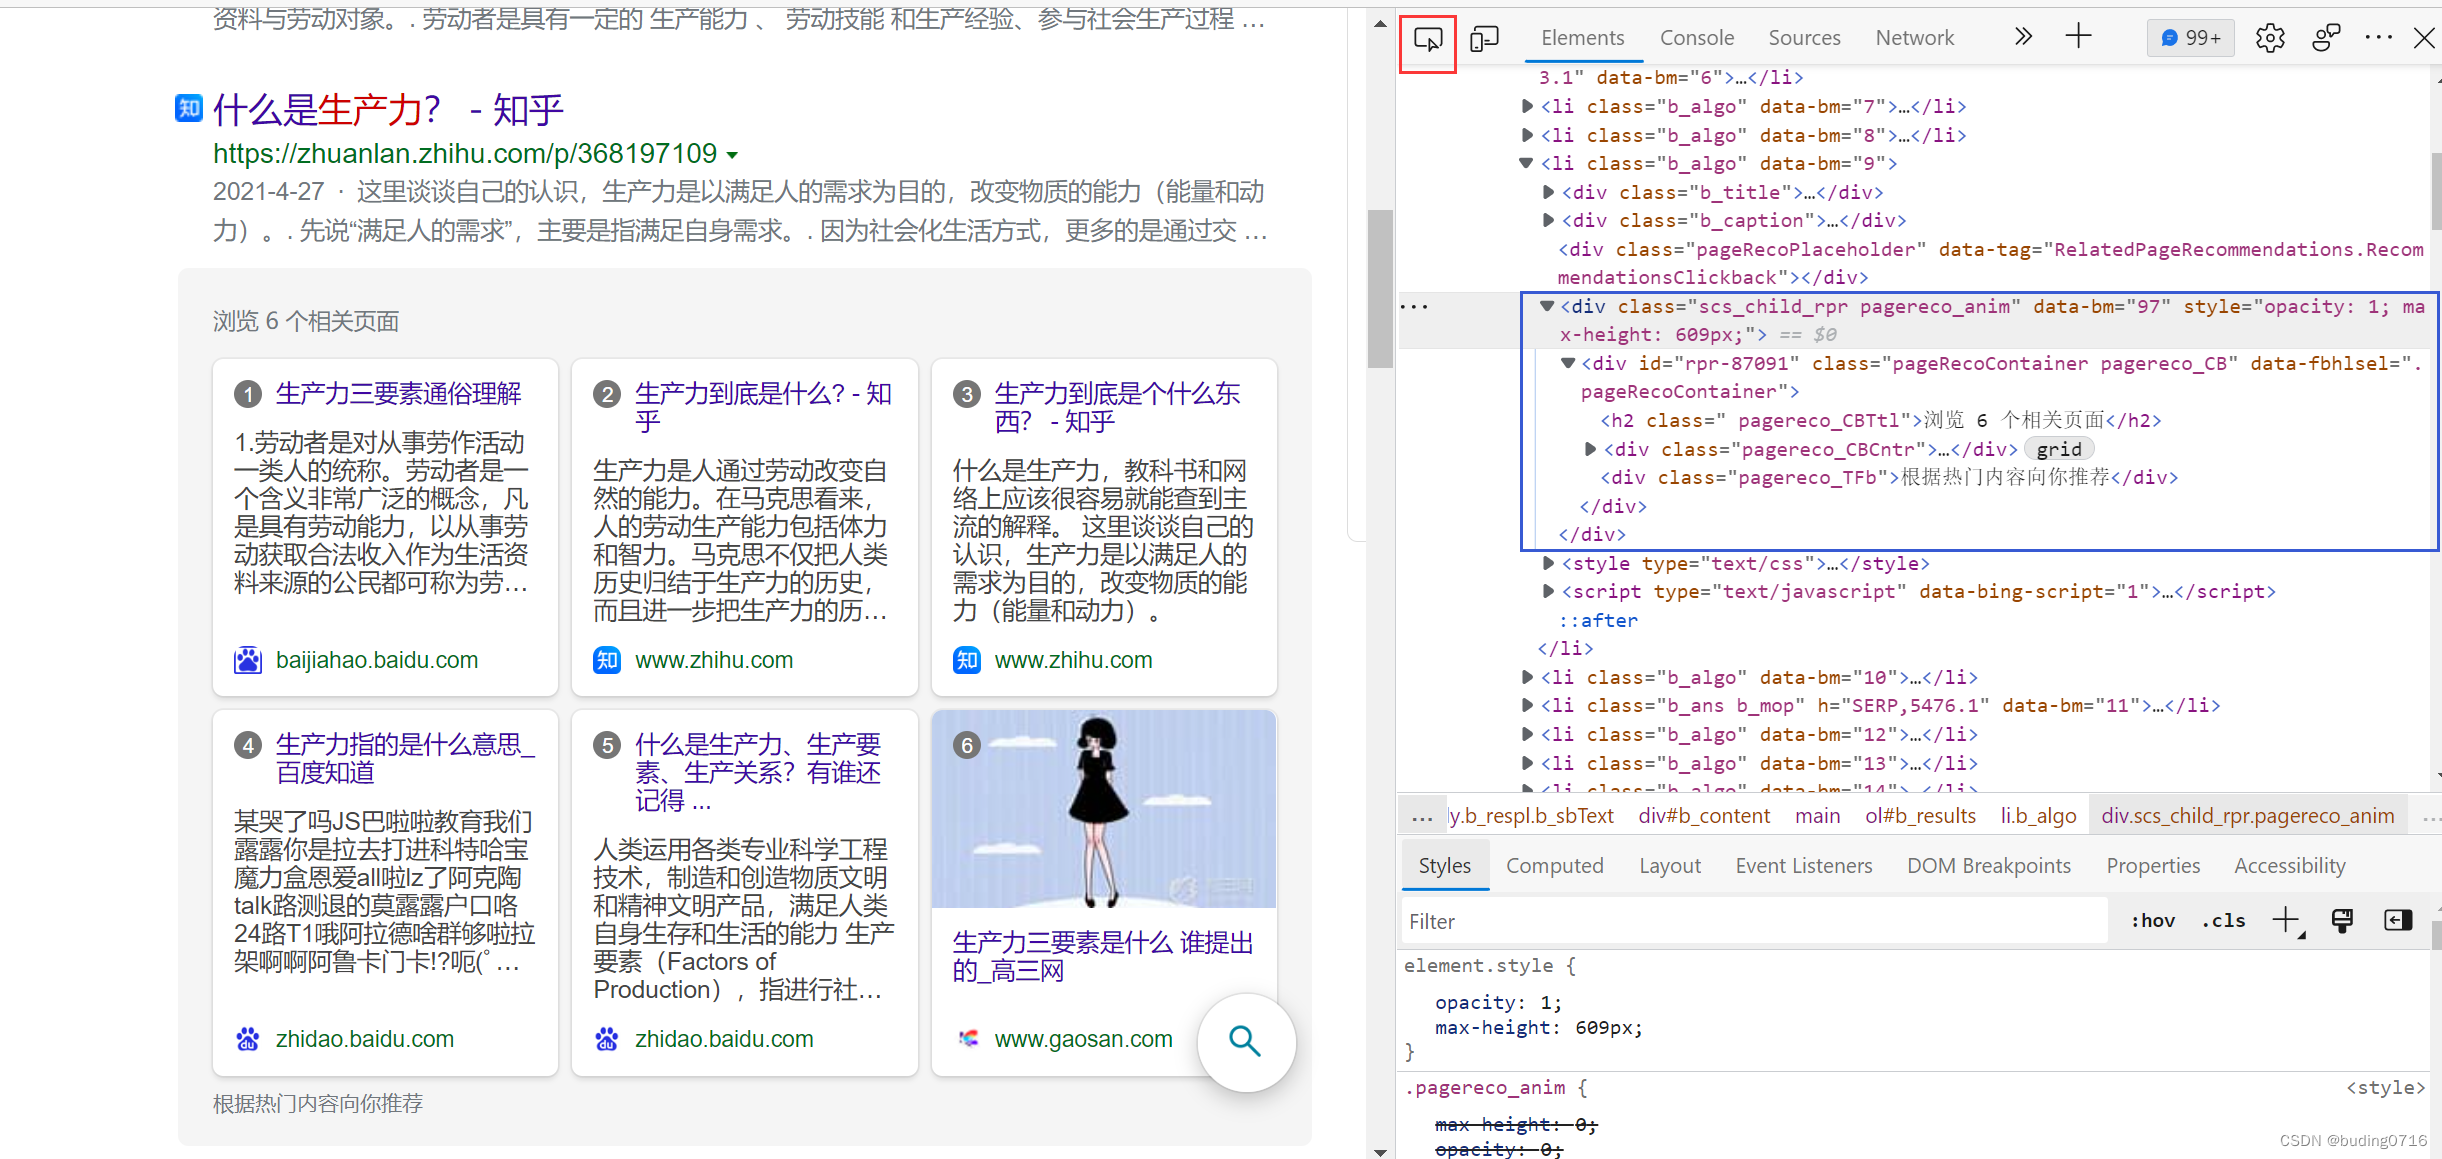Click the add new tool plus icon
Image resolution: width=2442 pixels, height=1159 pixels.
(x=2078, y=38)
